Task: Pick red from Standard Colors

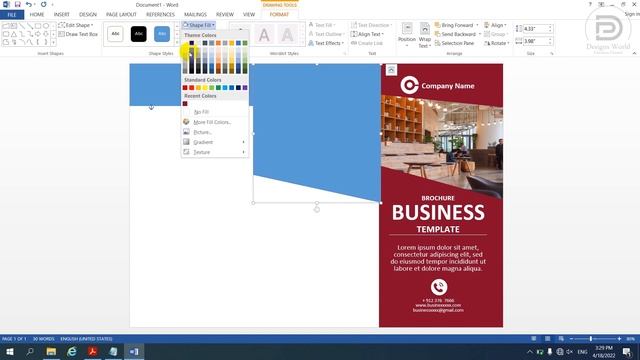Action: (x=191, y=88)
